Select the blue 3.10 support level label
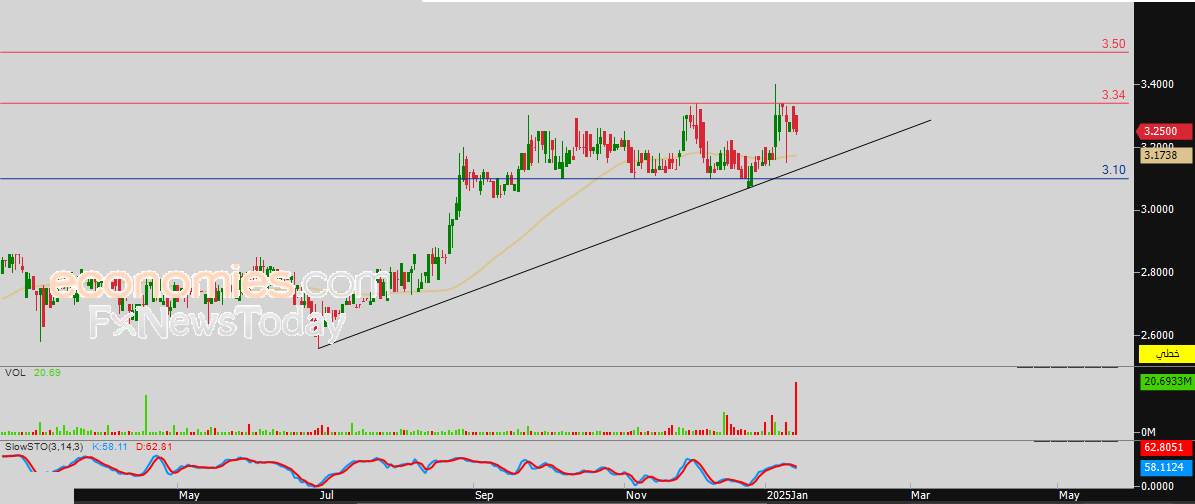This screenshot has height=504, width=1195. click(x=1113, y=170)
